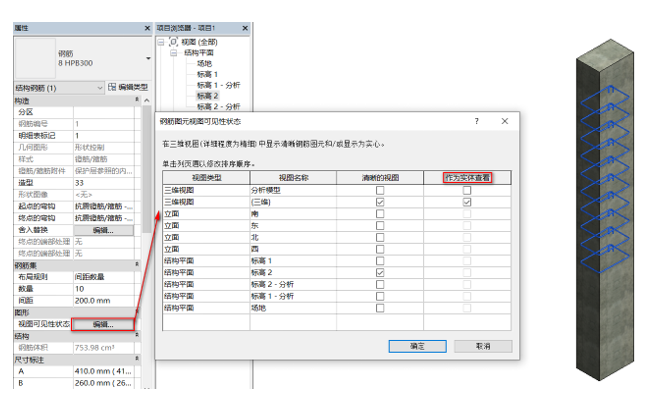Image resolution: width=659 pixels, height=399 pixels.
Task: Click the 间距 value 200.0 mm
Action: [x=104, y=300]
